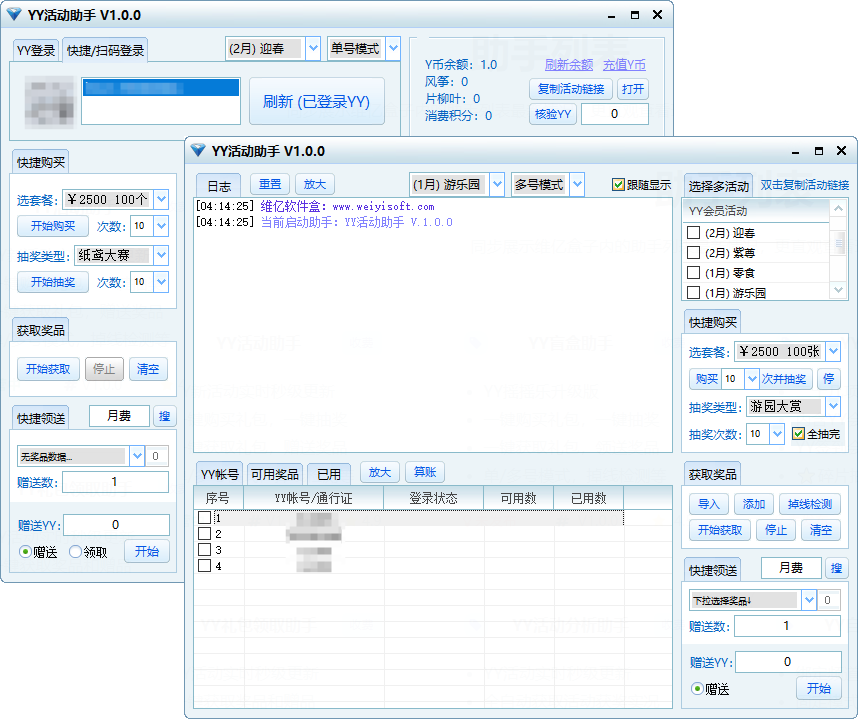858x719 pixels.
Task: Expand the (1月) 游乐园 activity dropdown
Action: coord(497,185)
